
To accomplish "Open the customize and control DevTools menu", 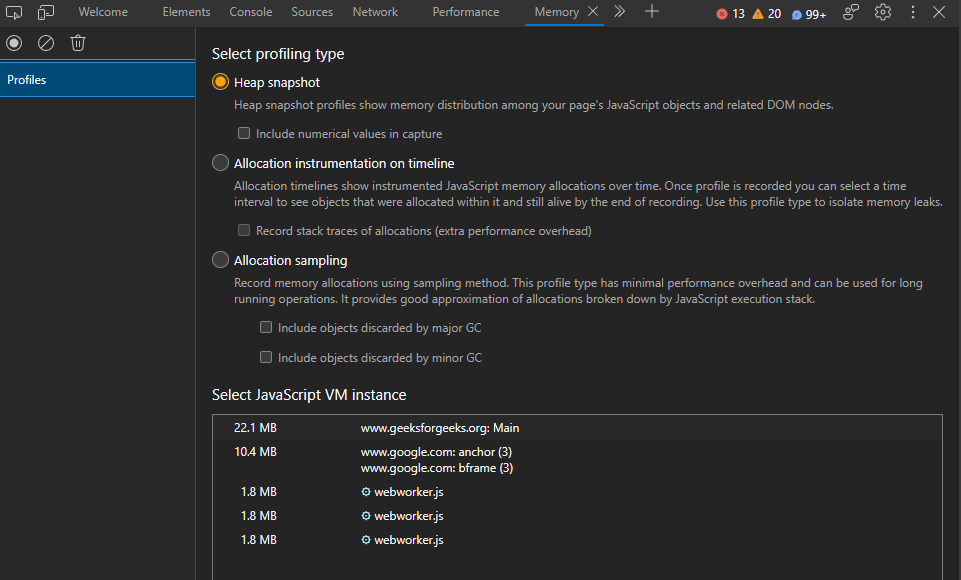I will (912, 12).
